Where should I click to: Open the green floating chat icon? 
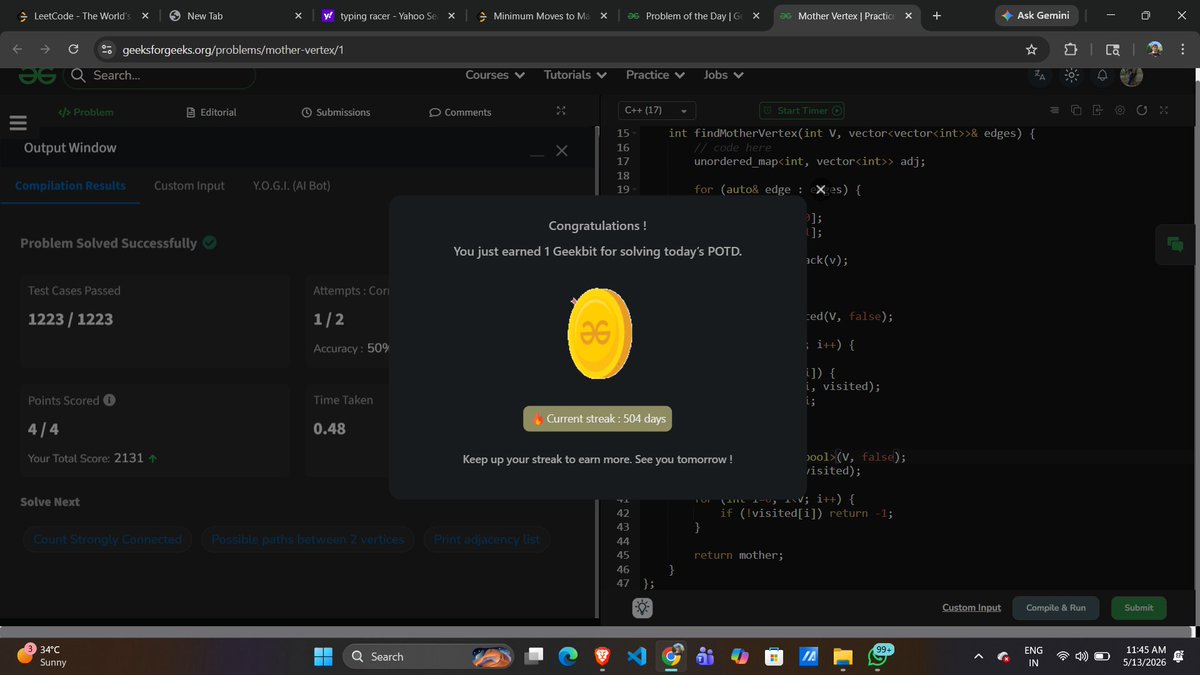coord(1175,244)
